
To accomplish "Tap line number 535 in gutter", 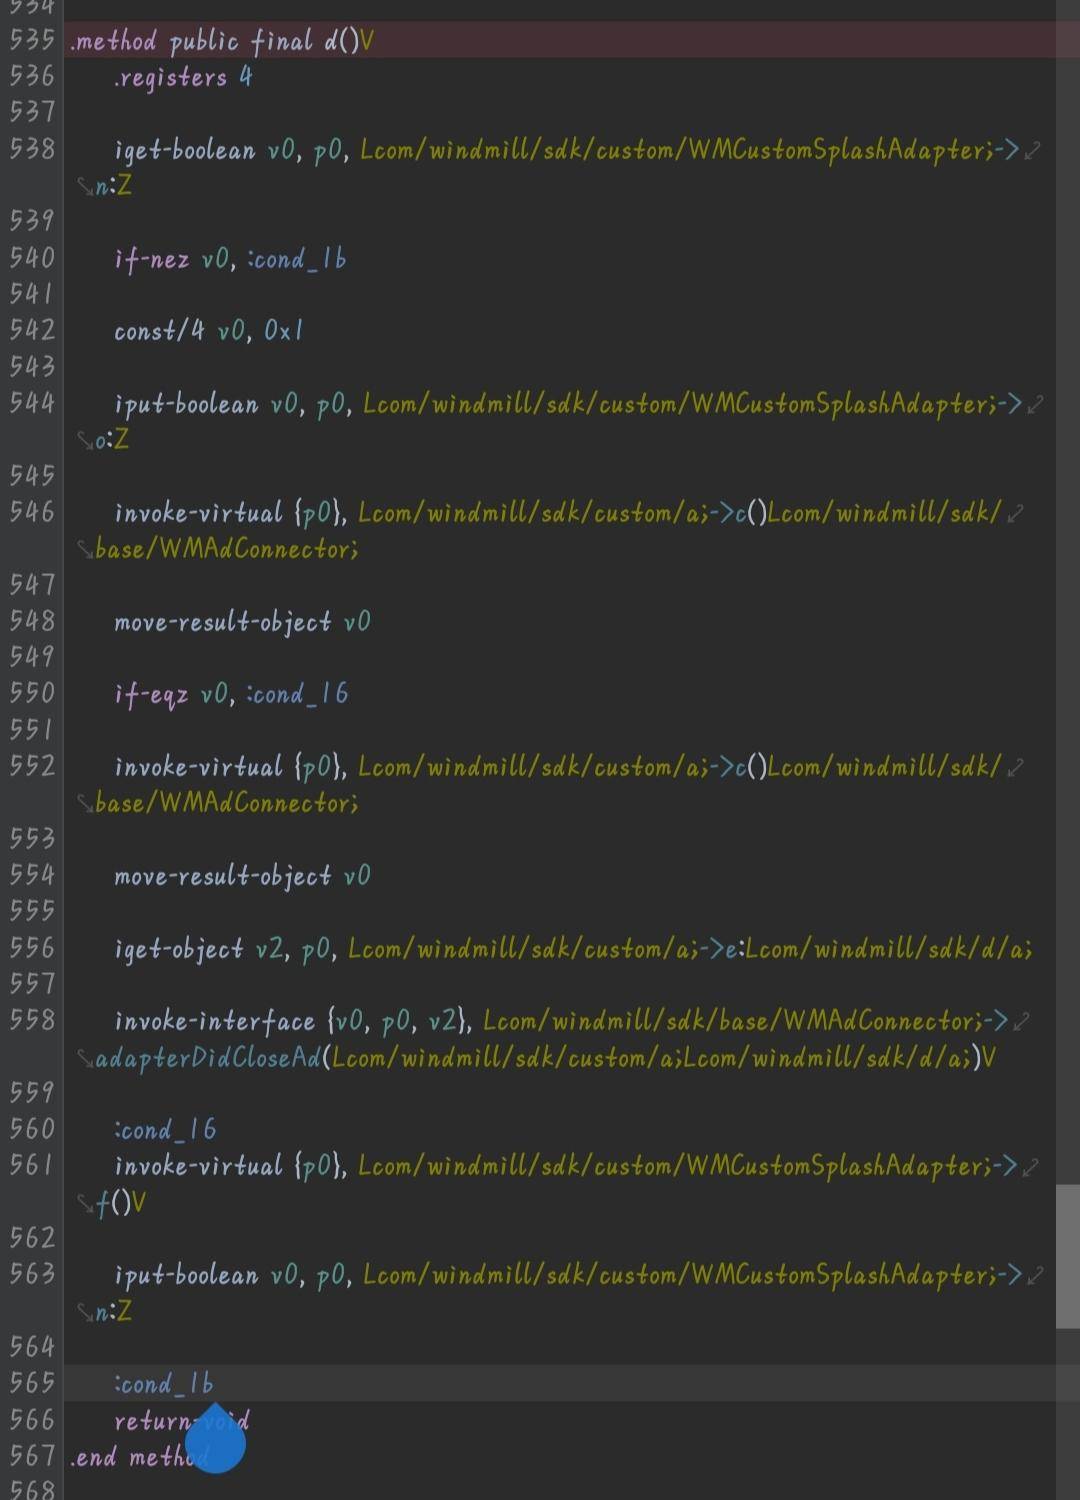I will pyautogui.click(x=32, y=41).
